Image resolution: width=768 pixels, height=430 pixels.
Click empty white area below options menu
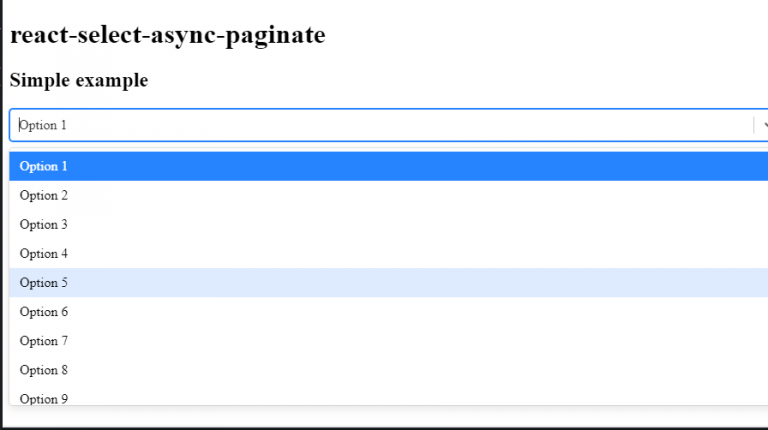(387, 416)
